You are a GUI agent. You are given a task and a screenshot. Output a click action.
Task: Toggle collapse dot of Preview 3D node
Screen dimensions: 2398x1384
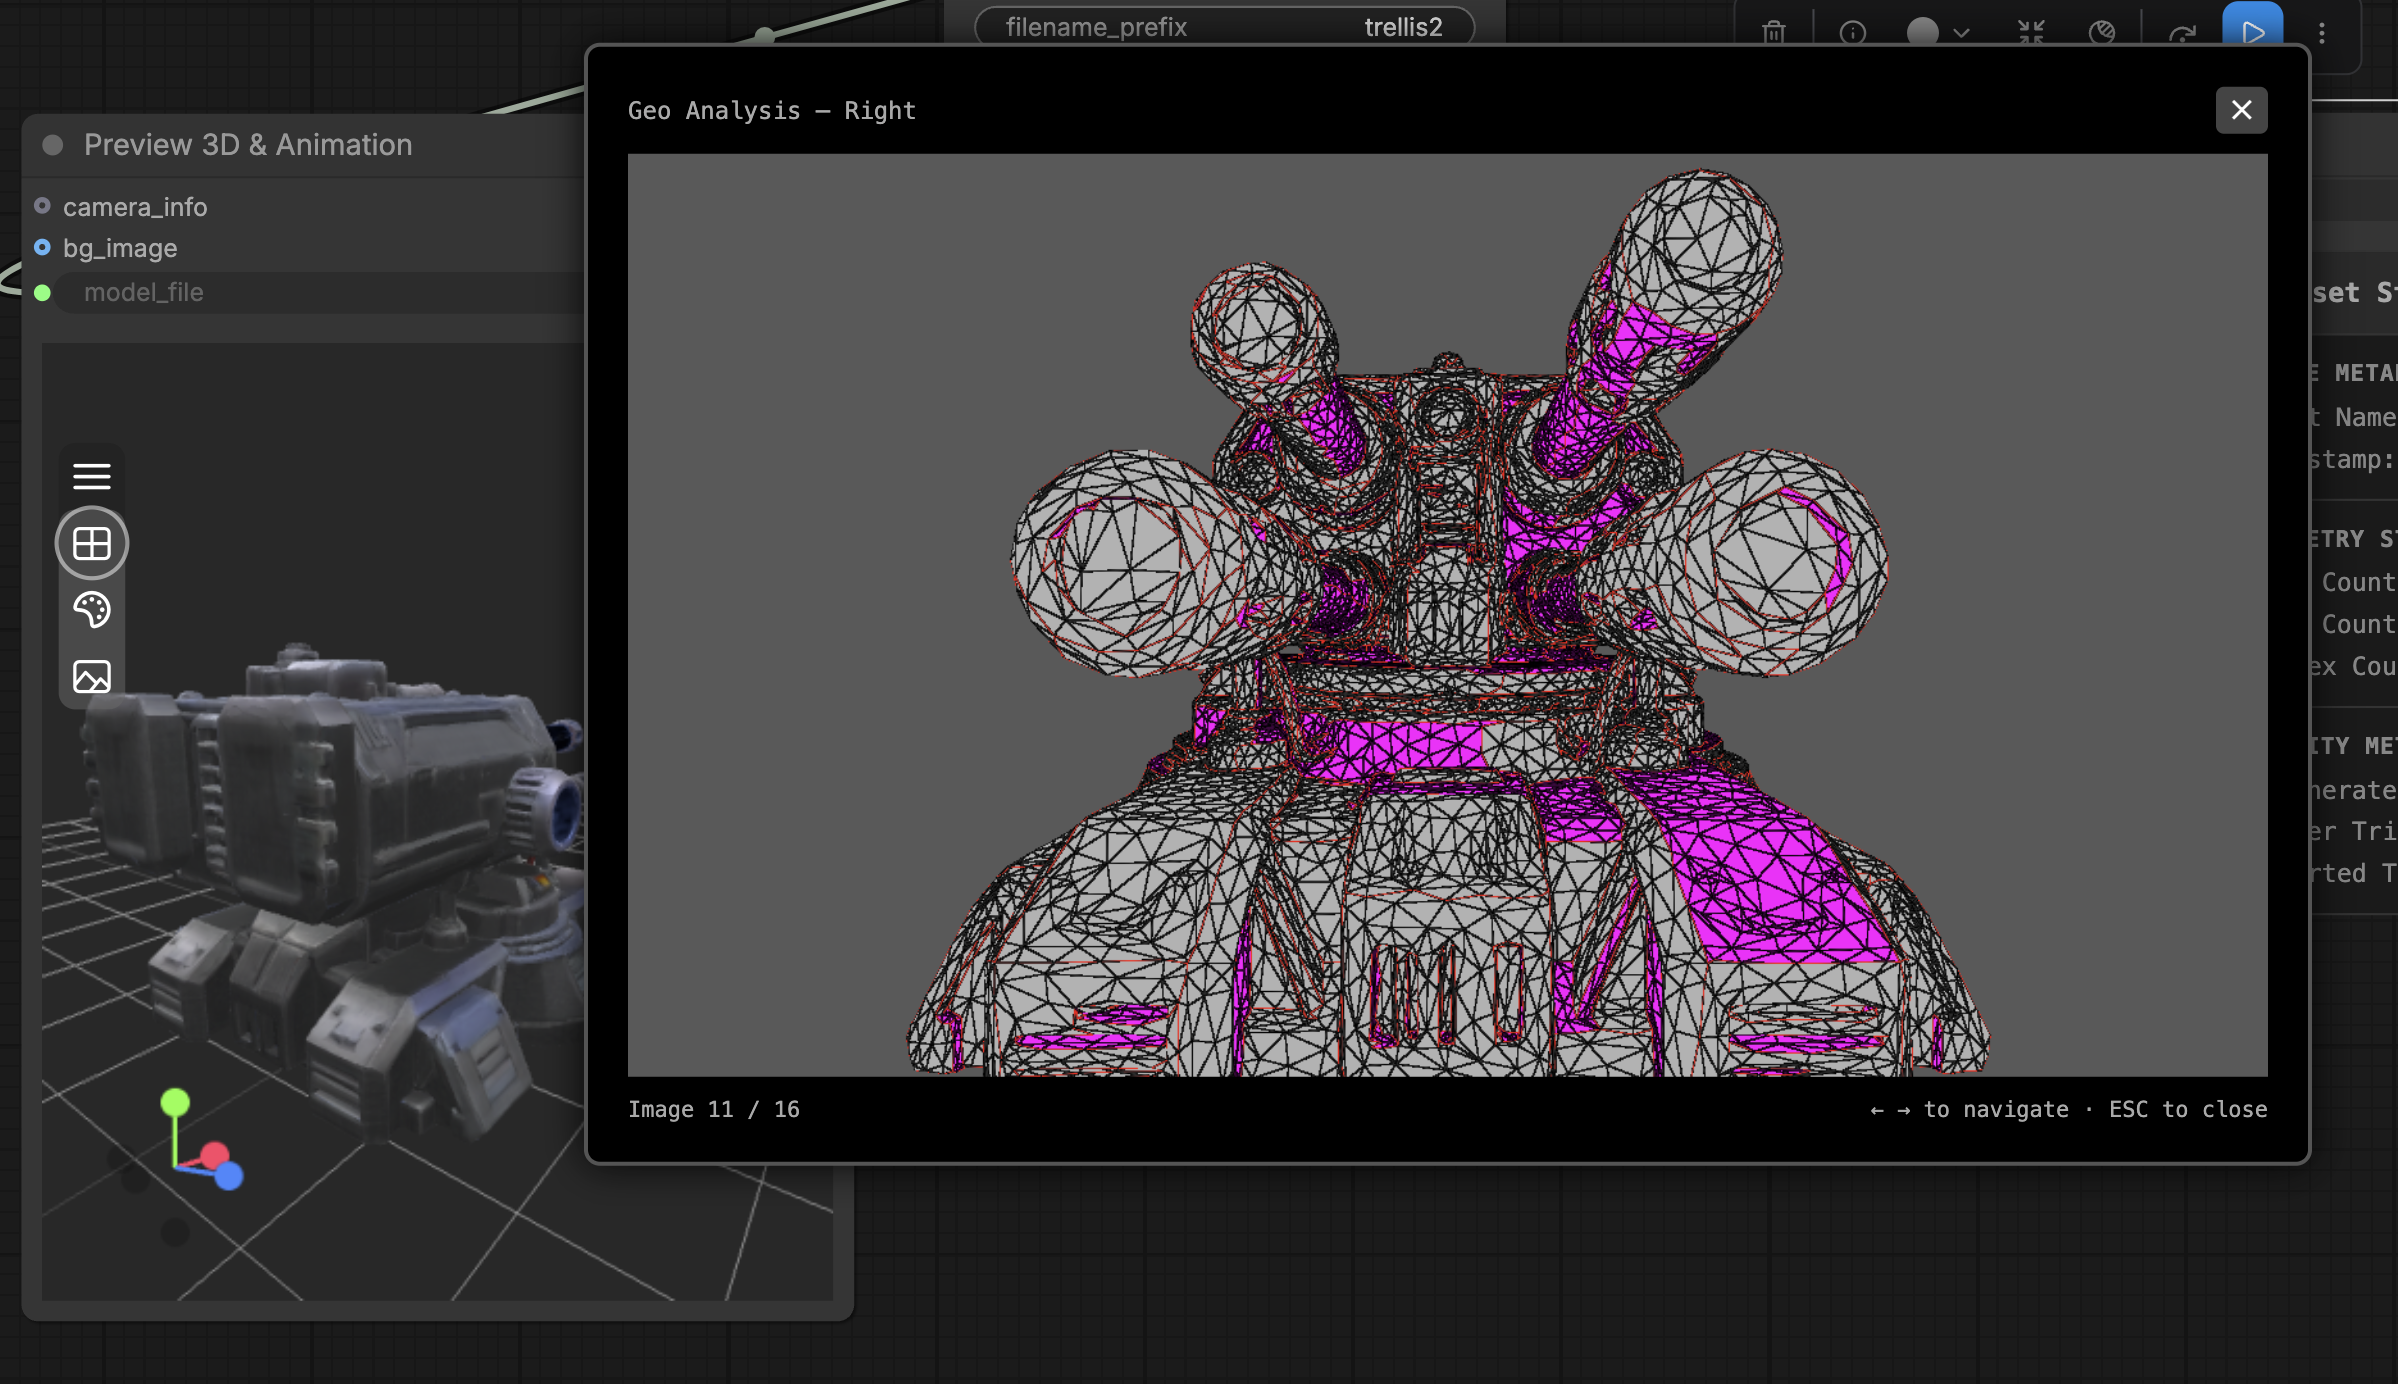53,145
